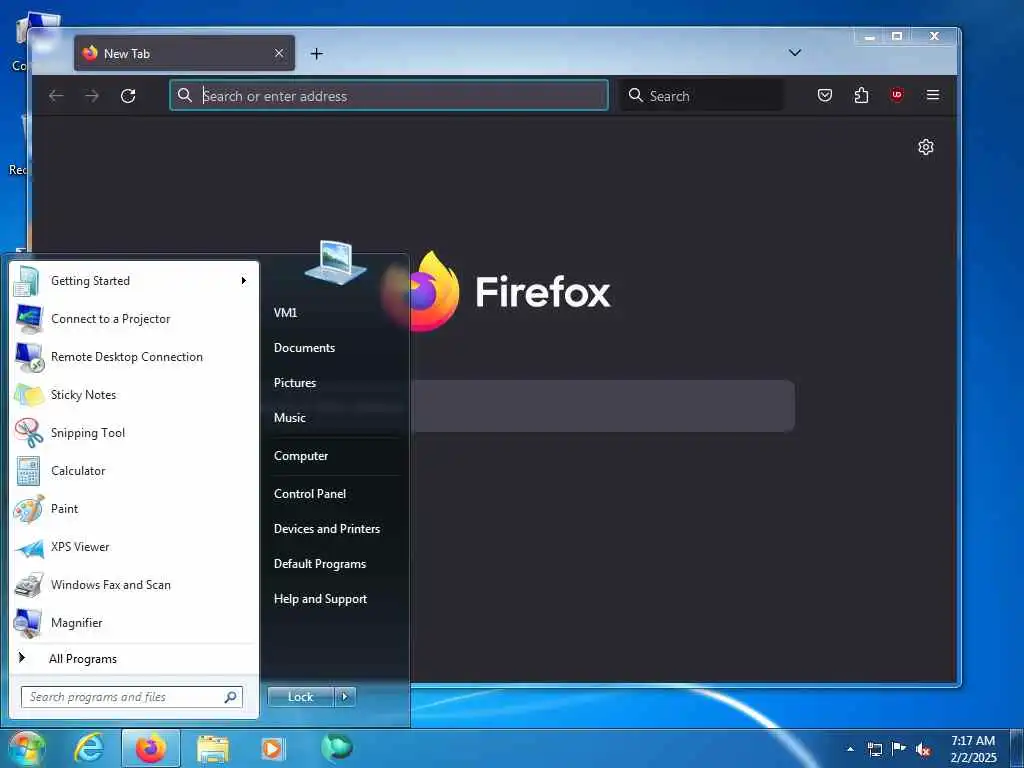Launch Connect to a Projector

[134, 319]
